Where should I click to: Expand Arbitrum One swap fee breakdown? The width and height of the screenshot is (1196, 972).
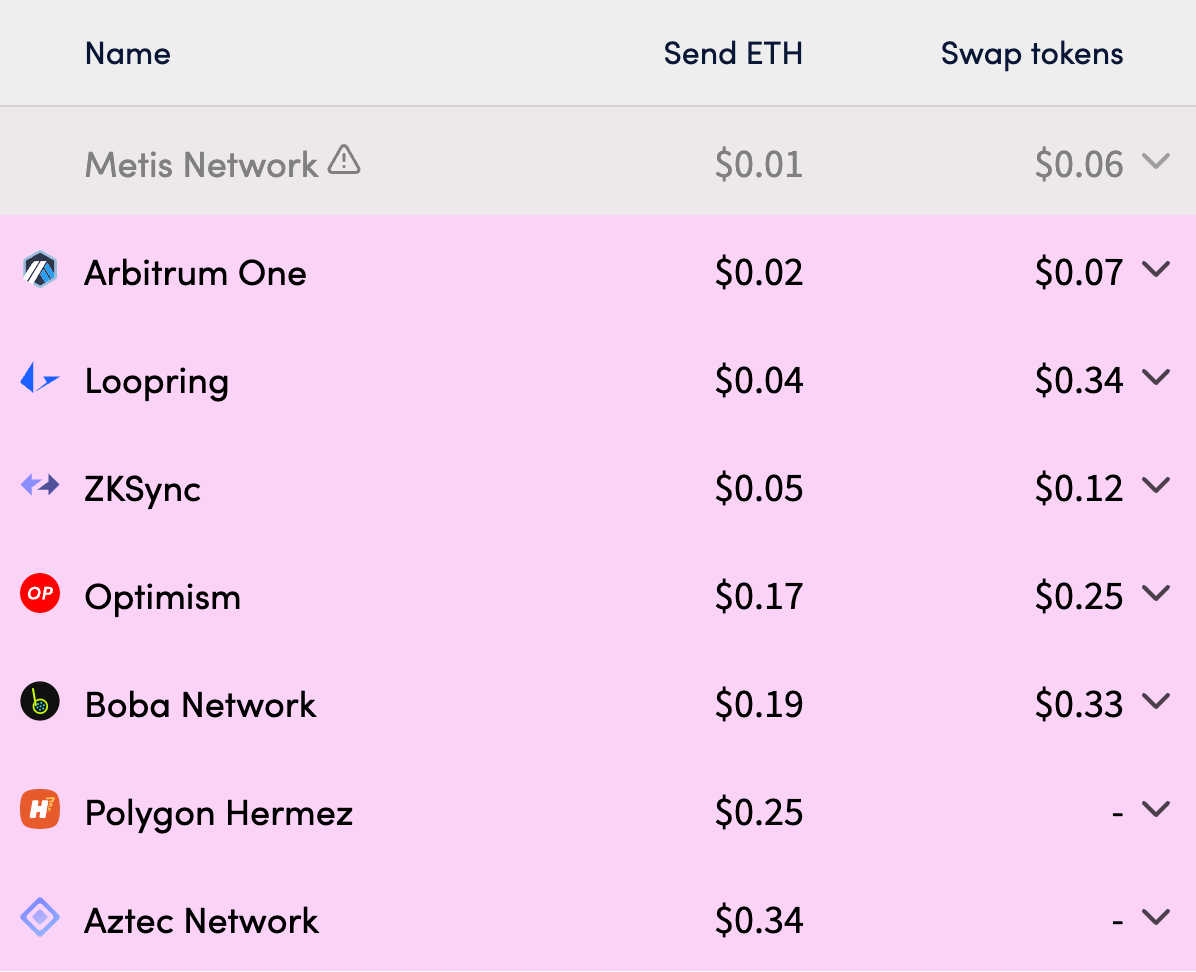tap(1158, 269)
